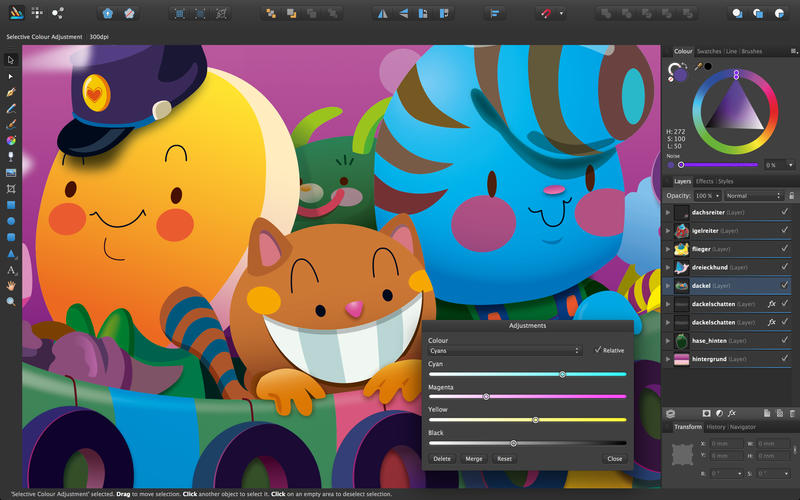800x500 pixels.
Task: Enable the Relative checkbox
Action: (598, 350)
